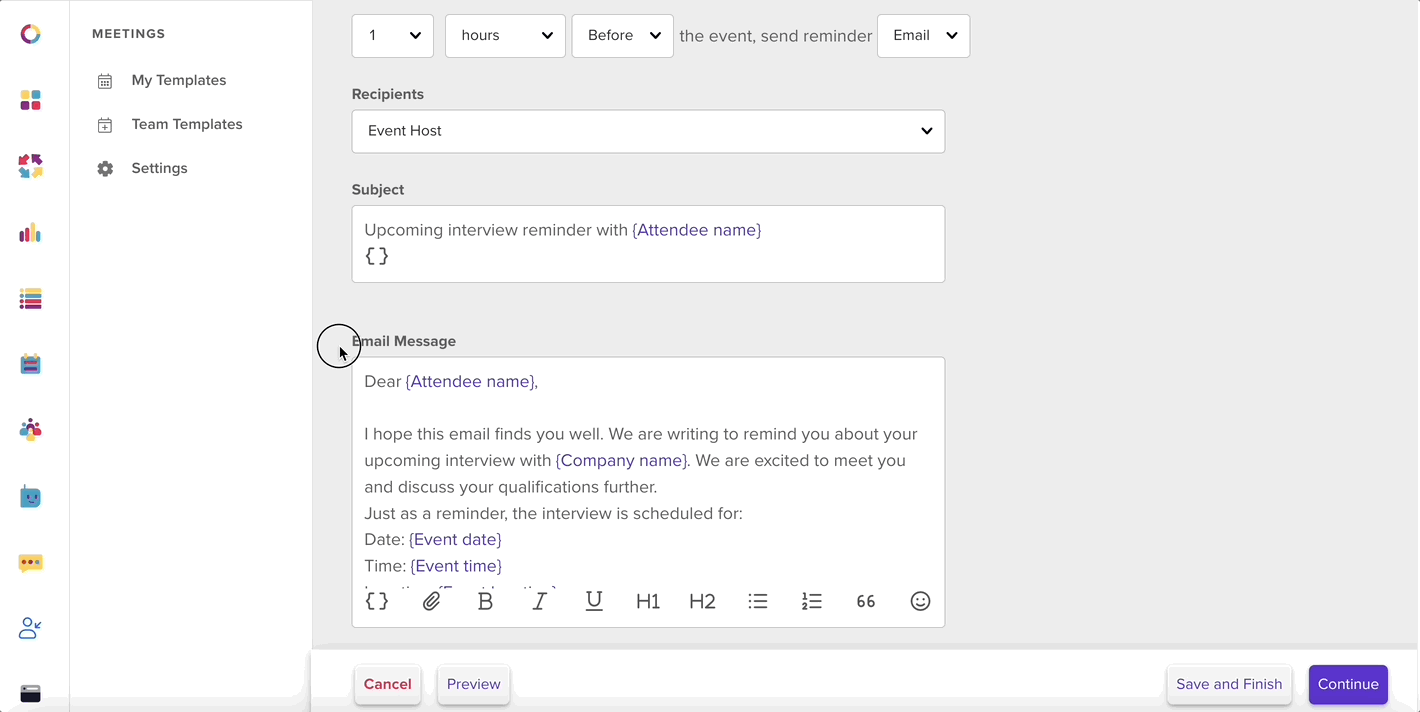Open Team Templates in Meetings menu

point(187,125)
